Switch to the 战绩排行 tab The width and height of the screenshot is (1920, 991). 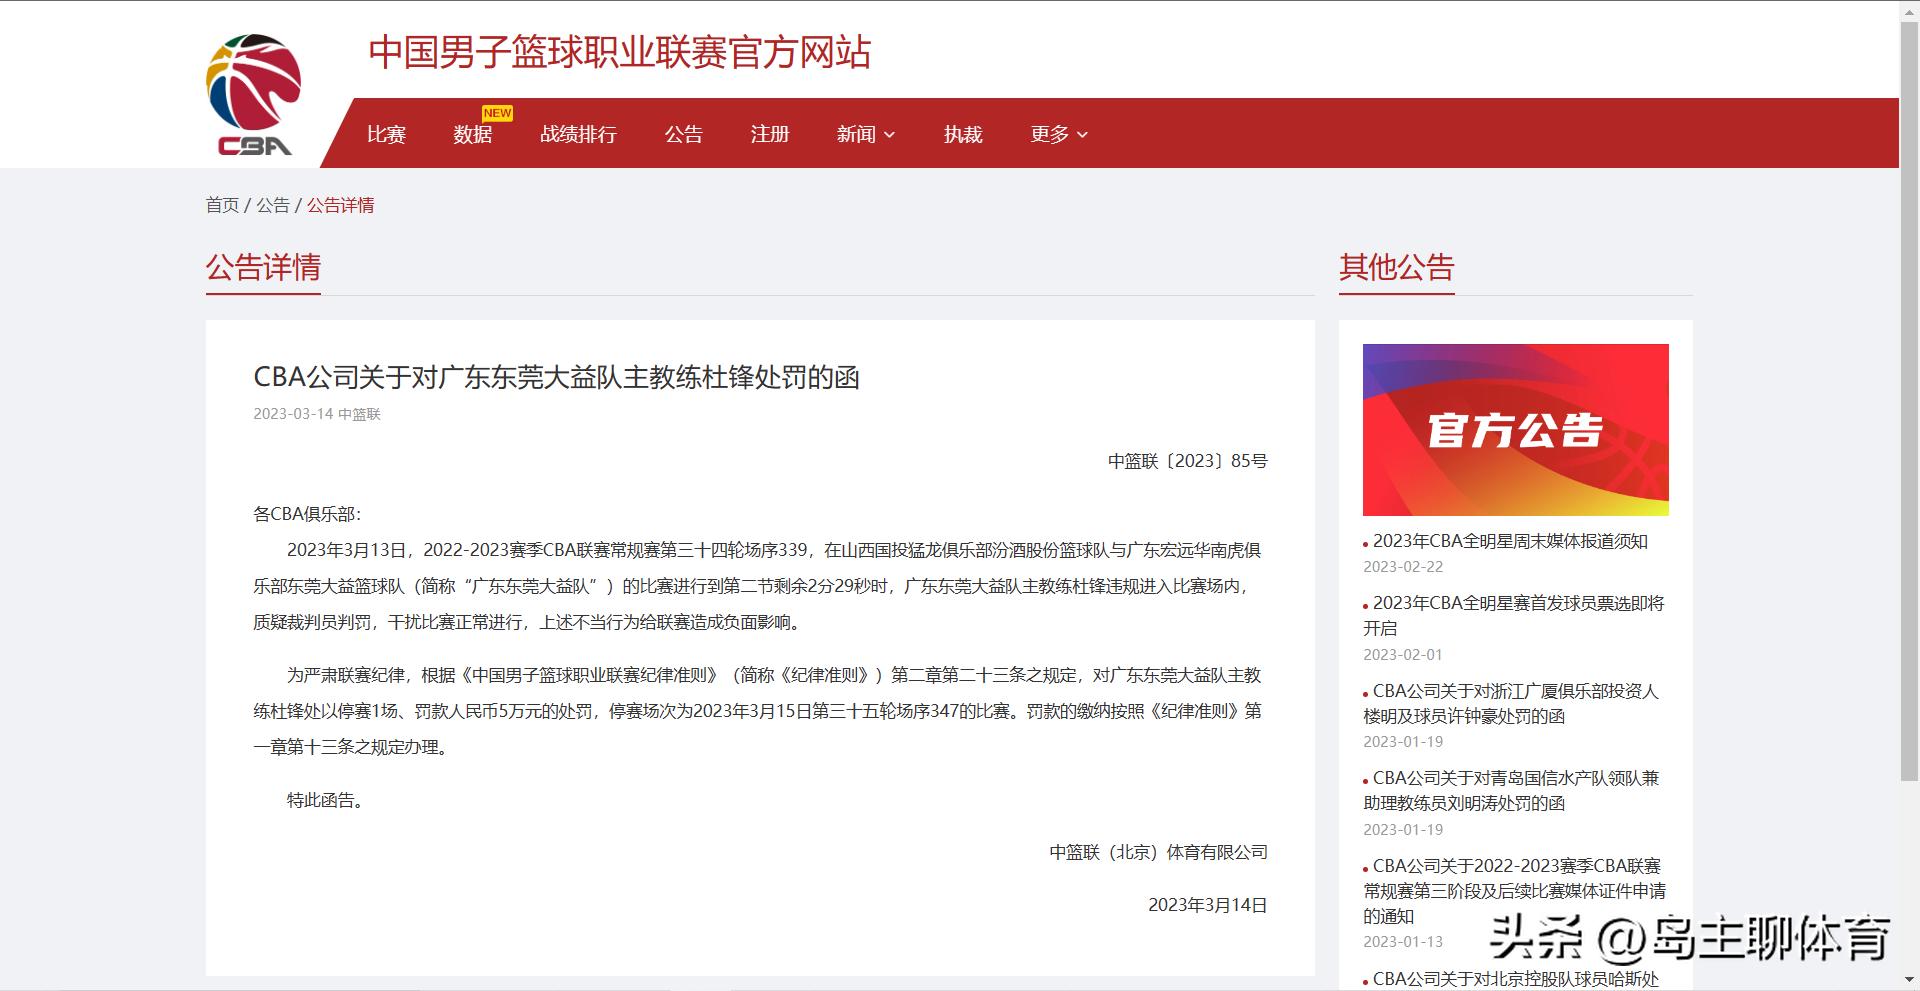[x=579, y=133]
